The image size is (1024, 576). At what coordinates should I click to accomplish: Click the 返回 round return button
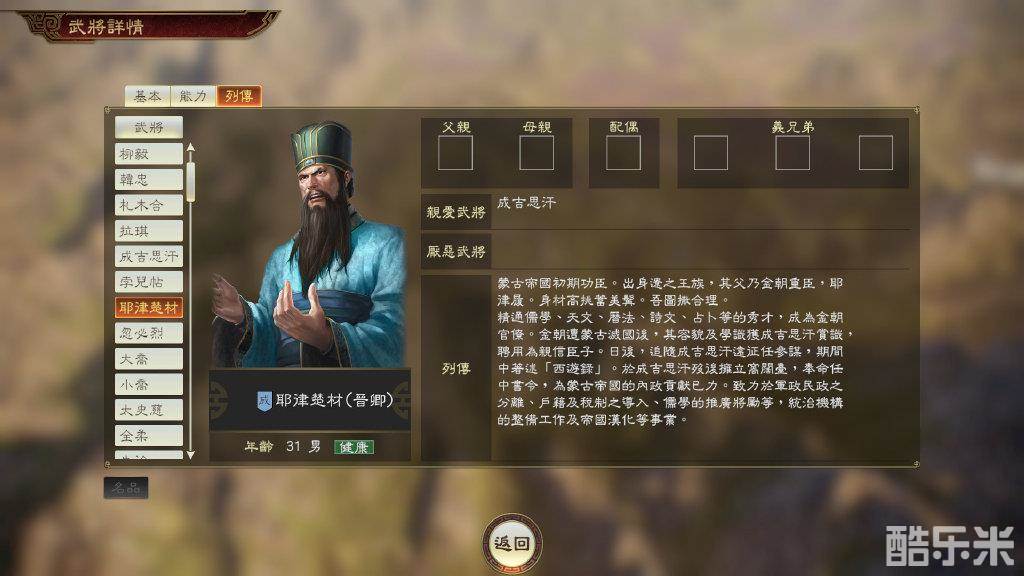pyautogui.click(x=513, y=543)
